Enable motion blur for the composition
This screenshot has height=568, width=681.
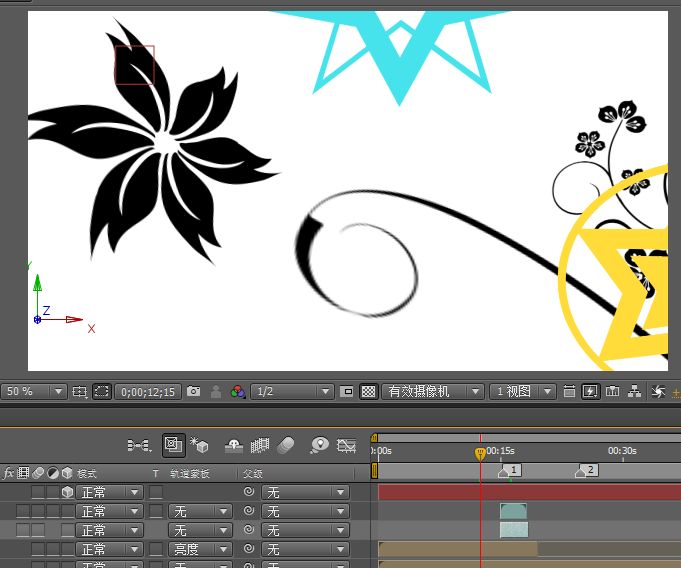coord(285,446)
